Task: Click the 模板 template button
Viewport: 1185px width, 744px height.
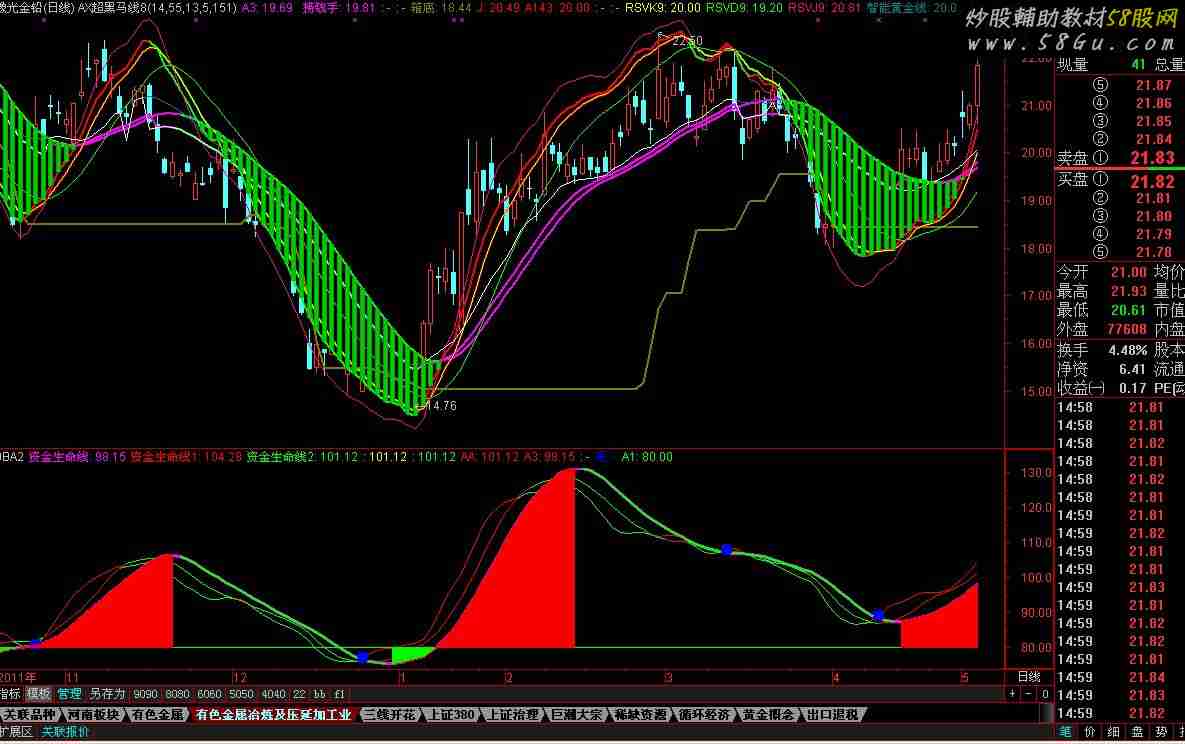Action: [39, 693]
